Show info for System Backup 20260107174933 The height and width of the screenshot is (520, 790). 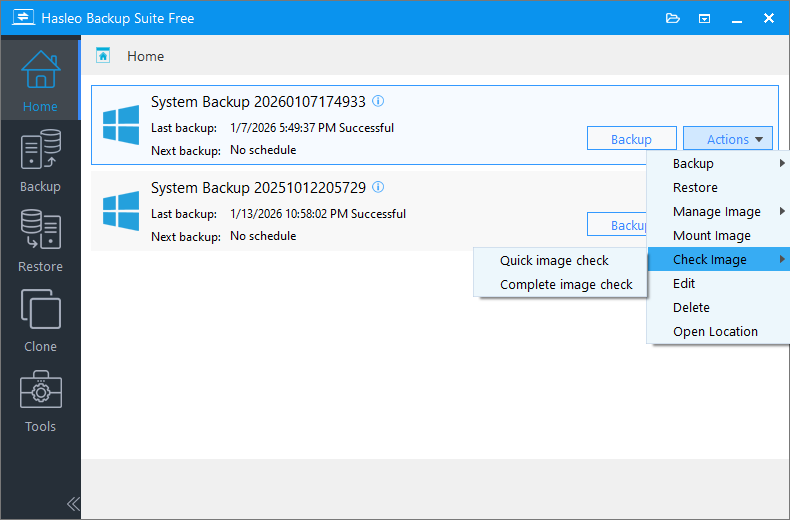tap(378, 101)
